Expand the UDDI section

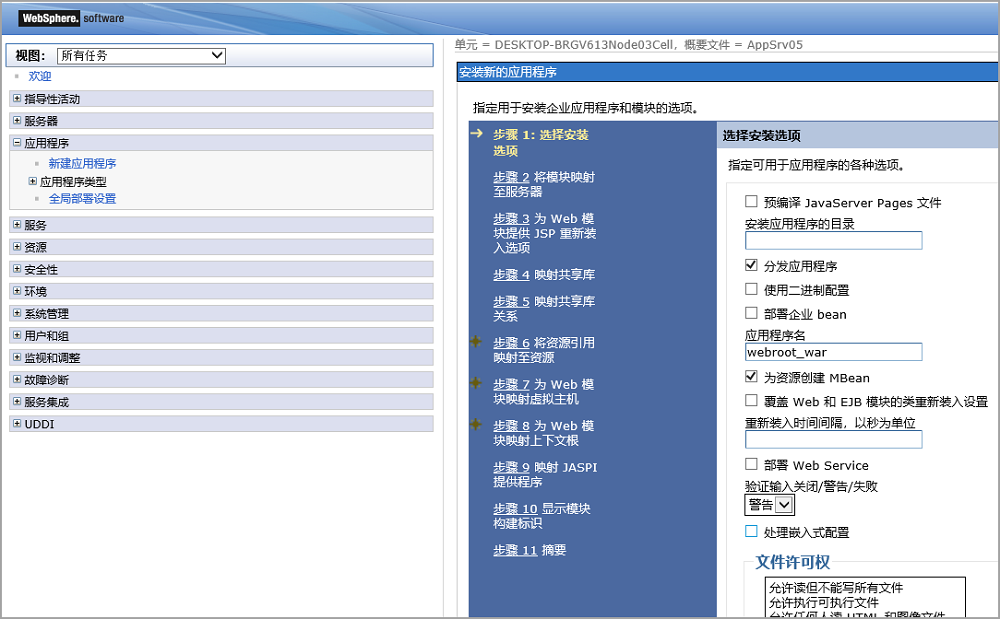pos(17,423)
